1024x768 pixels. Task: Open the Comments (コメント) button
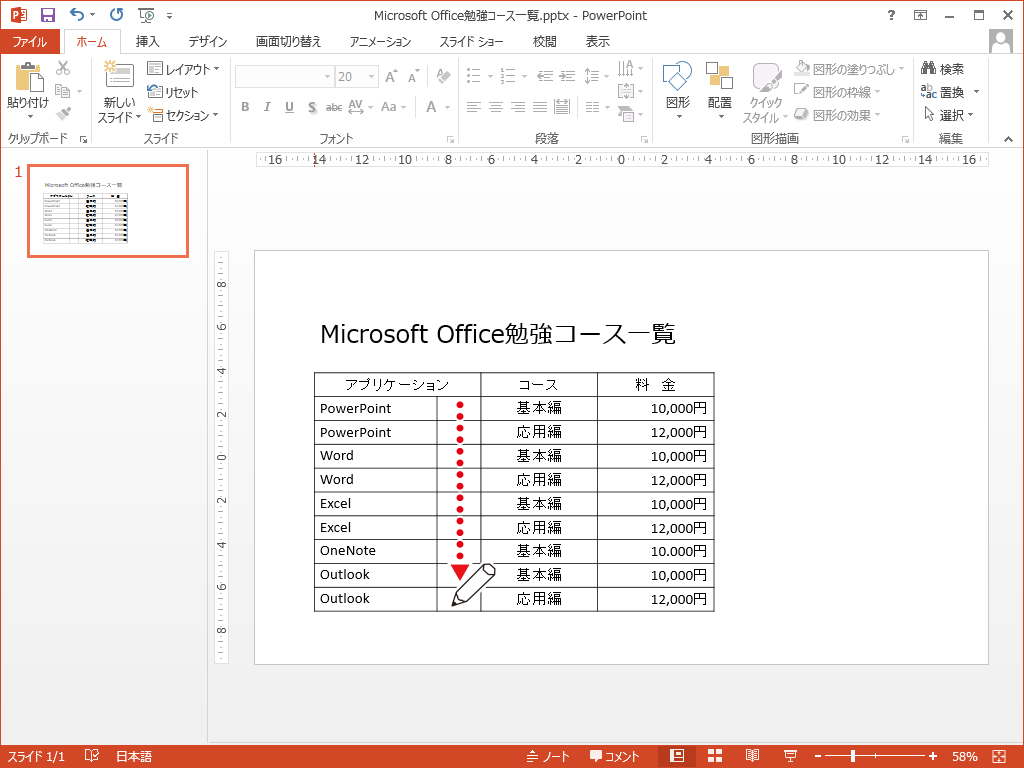[614, 756]
